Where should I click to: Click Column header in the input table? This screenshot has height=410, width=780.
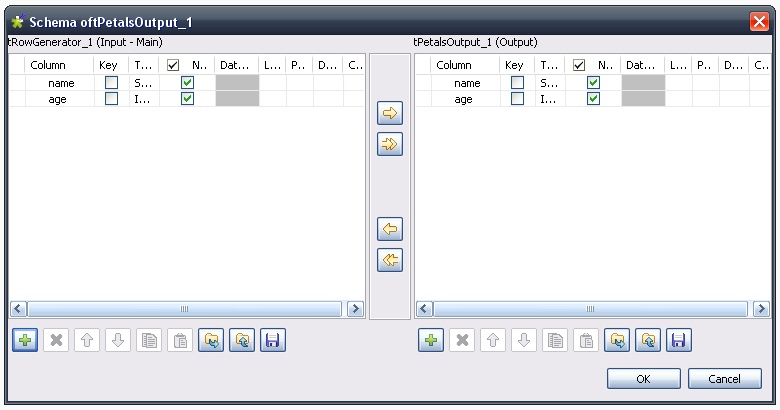(47, 65)
